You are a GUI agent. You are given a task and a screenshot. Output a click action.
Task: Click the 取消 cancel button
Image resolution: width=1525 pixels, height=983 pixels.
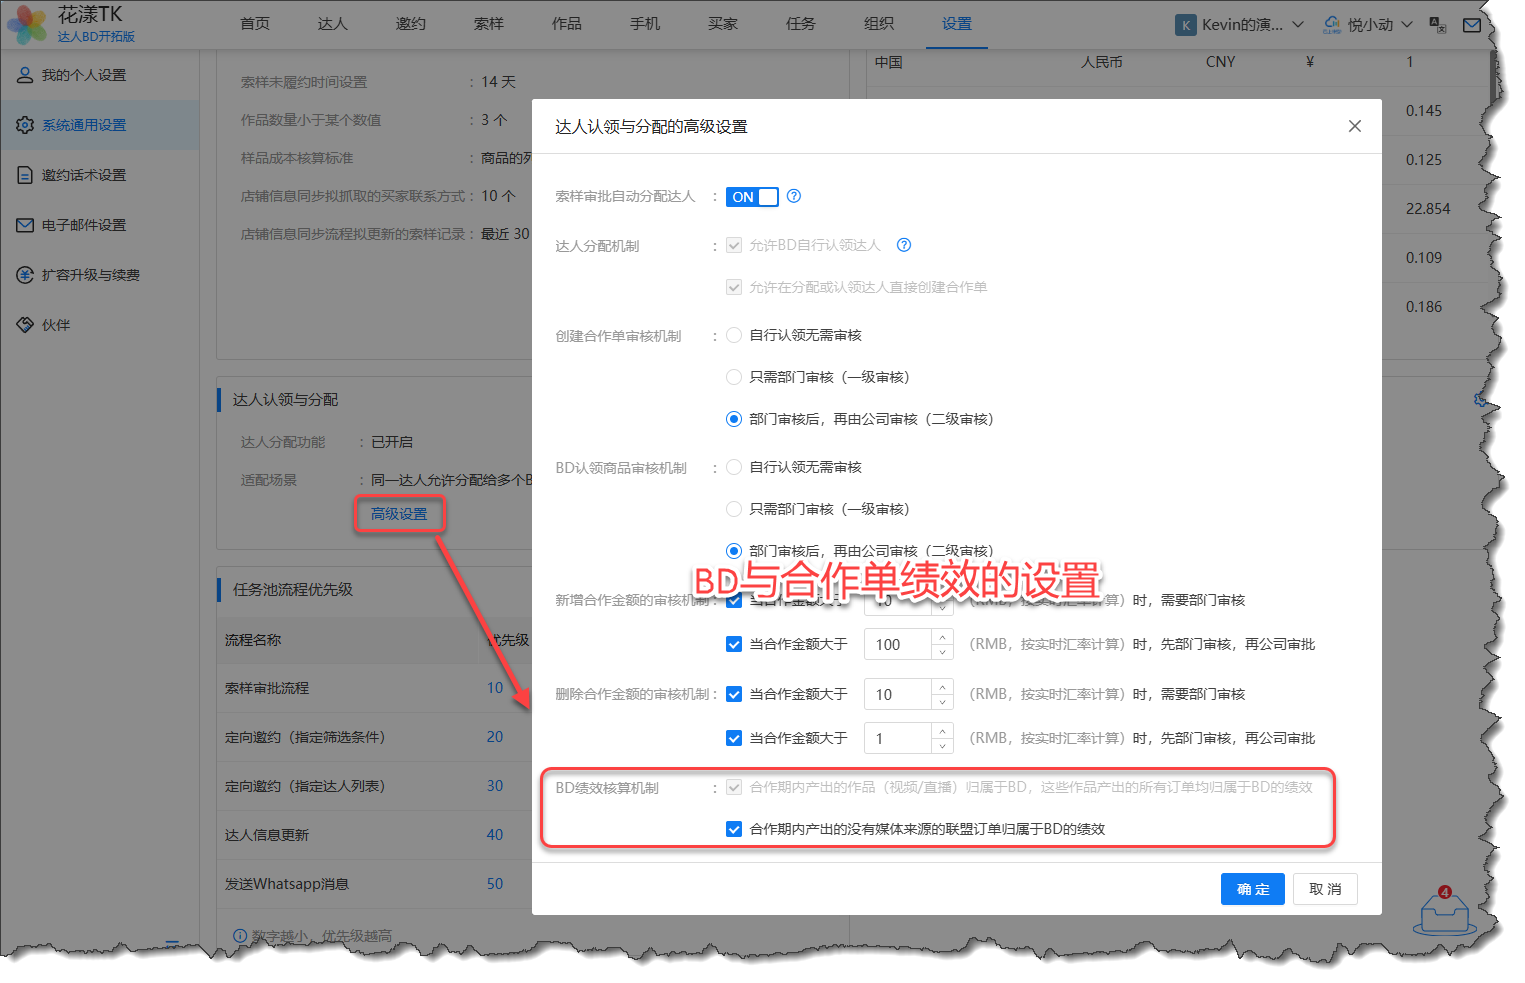tap(1325, 889)
